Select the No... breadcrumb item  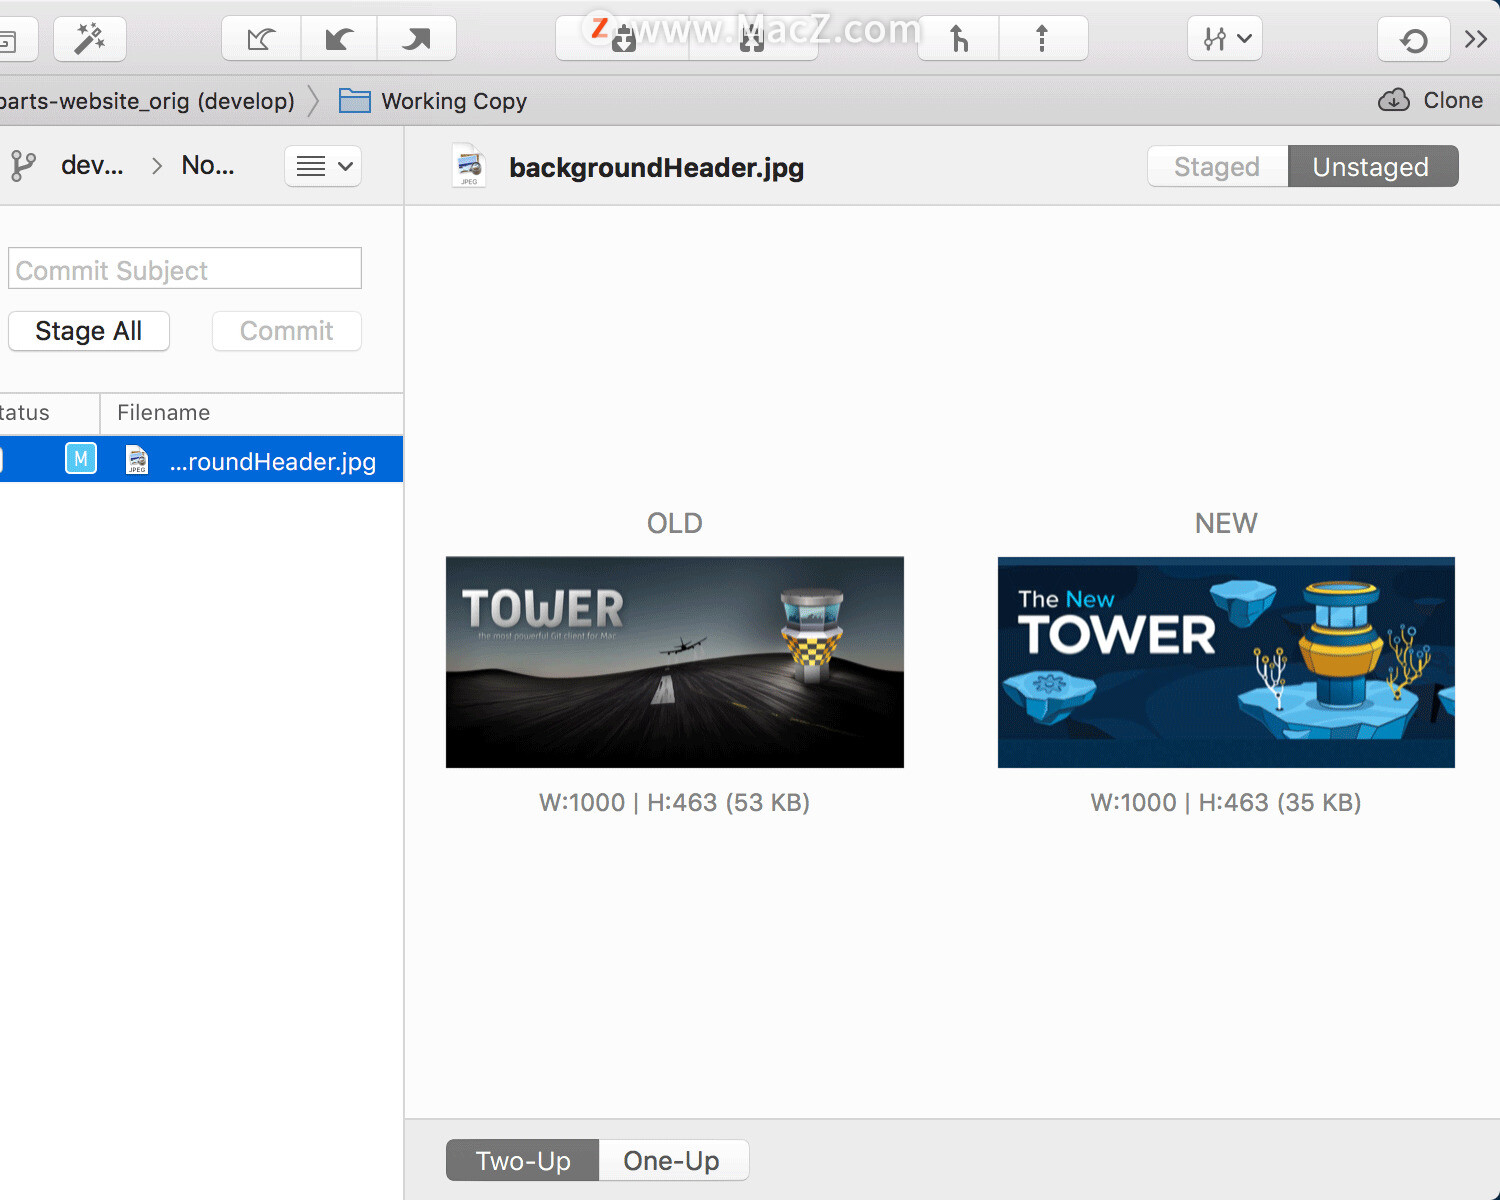[x=208, y=165]
